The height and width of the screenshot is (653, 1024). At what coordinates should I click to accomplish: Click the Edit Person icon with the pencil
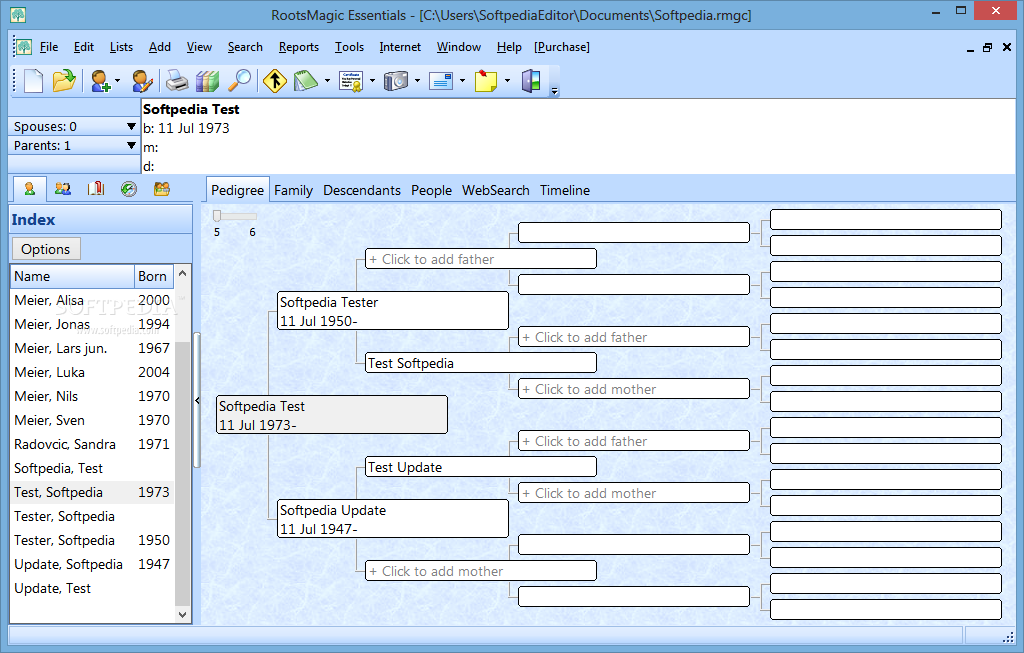(142, 81)
